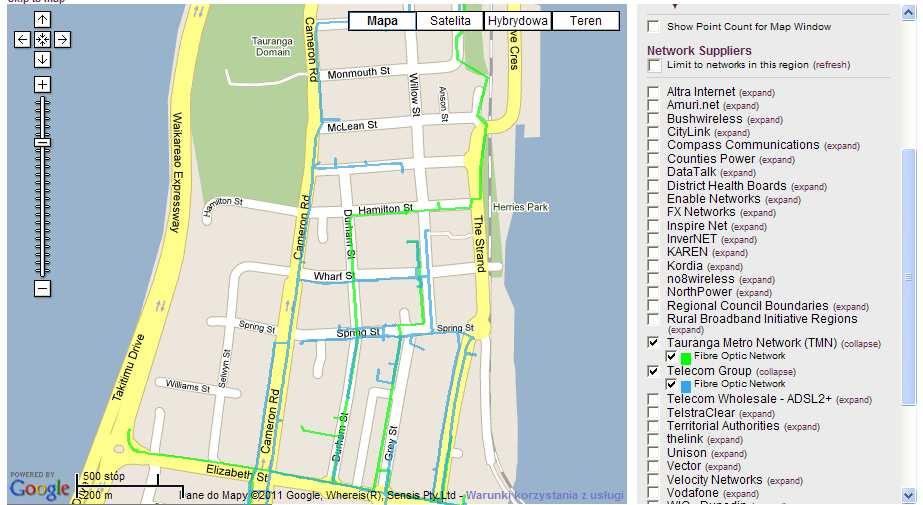This screenshot has width=923, height=505.
Task: Check the Vector checkbox
Action: pyautogui.click(x=653, y=466)
